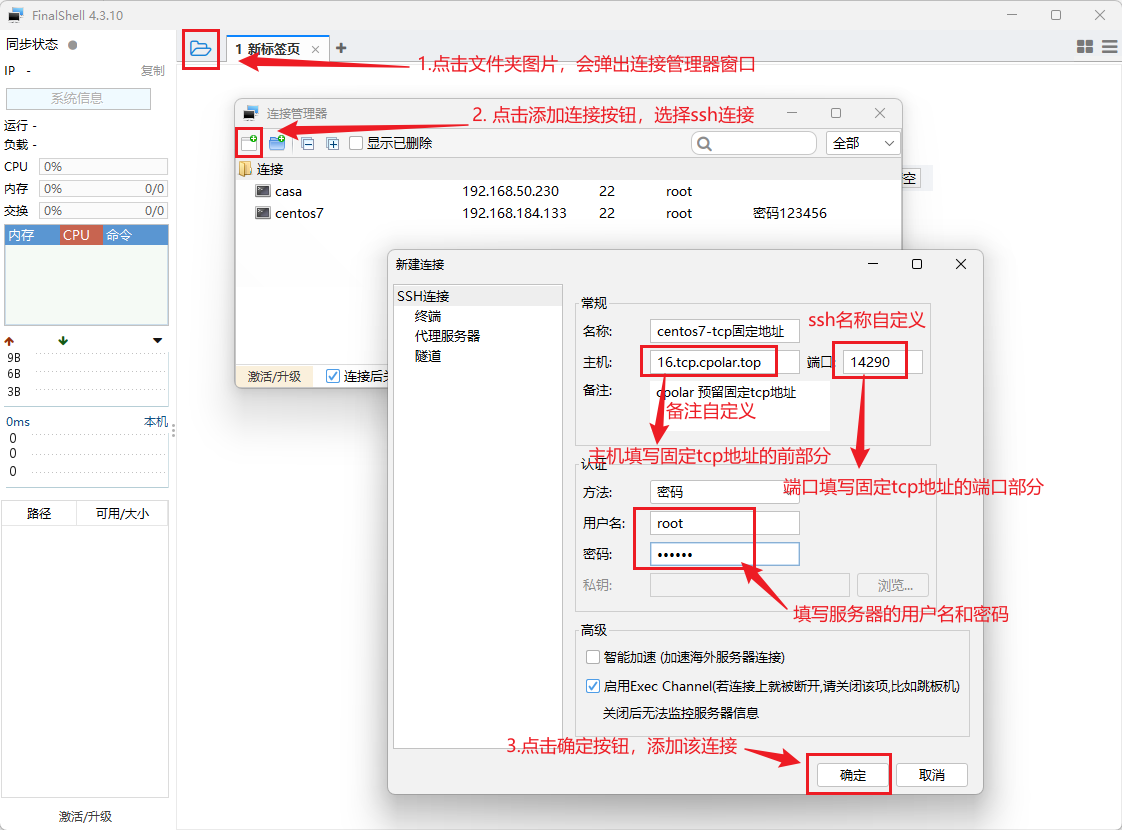
Task: Toggle the 显示已删除 checkbox
Action: pyautogui.click(x=356, y=143)
